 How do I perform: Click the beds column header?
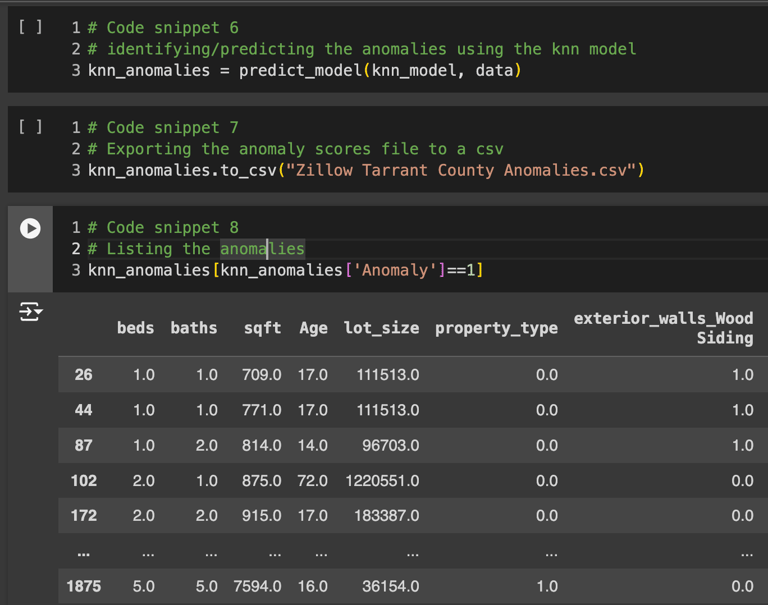(x=135, y=328)
